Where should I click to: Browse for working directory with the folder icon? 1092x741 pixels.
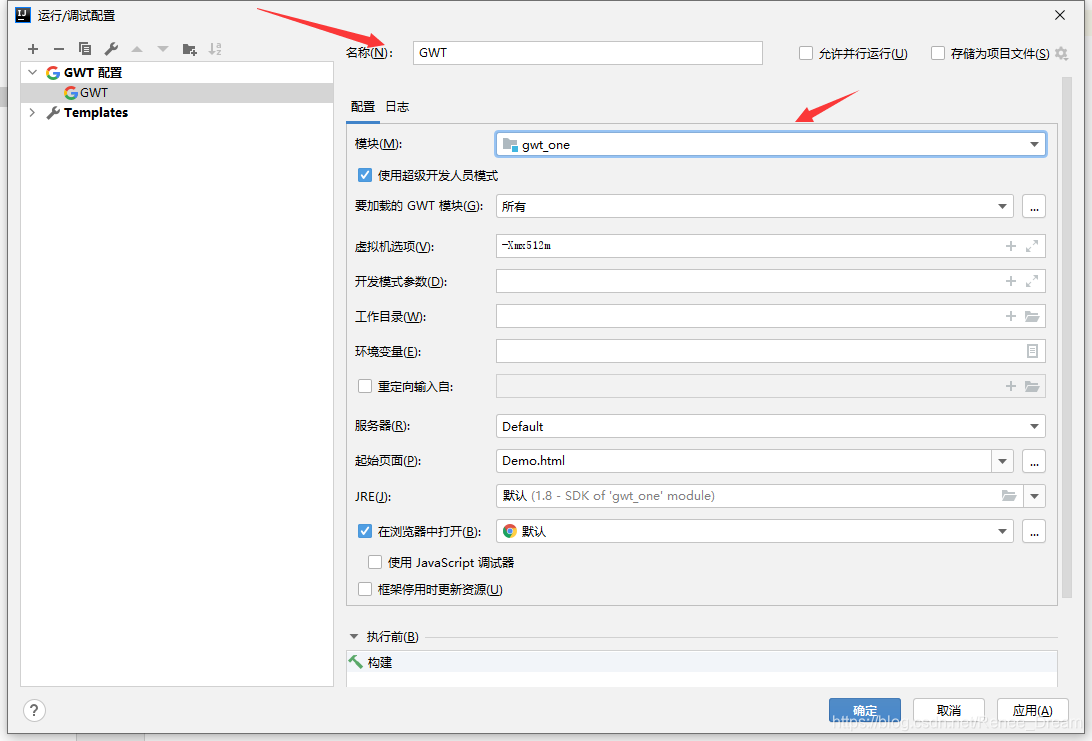click(x=1032, y=316)
